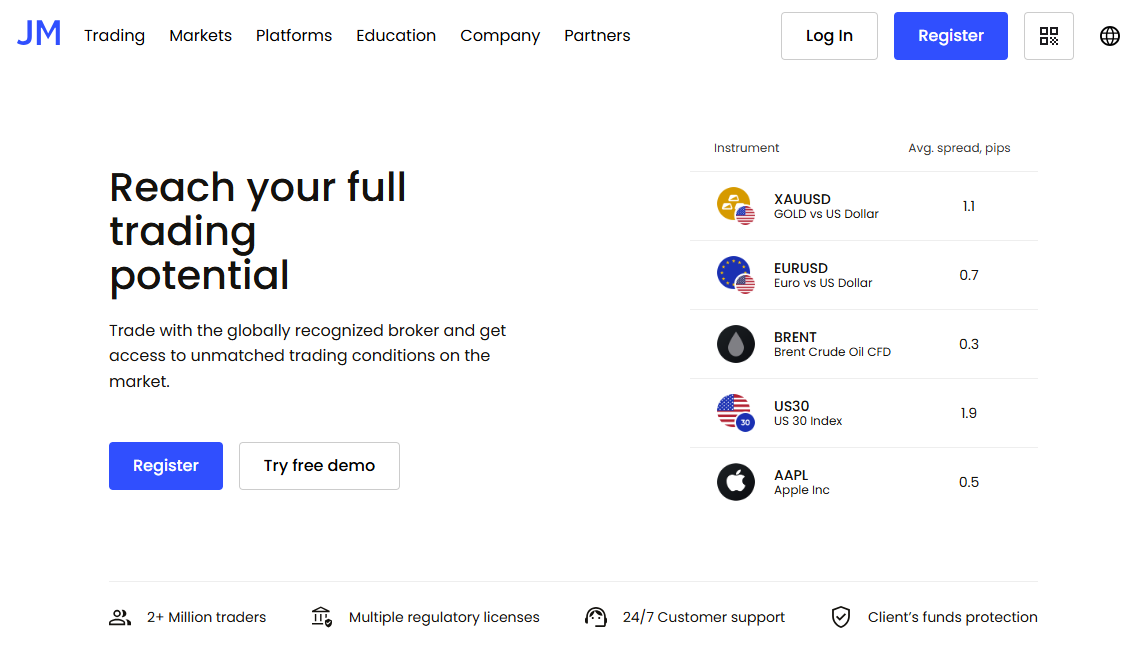This screenshot has width=1147, height=665.
Task: Click the BRENT oil drop icon
Action: pos(736,344)
